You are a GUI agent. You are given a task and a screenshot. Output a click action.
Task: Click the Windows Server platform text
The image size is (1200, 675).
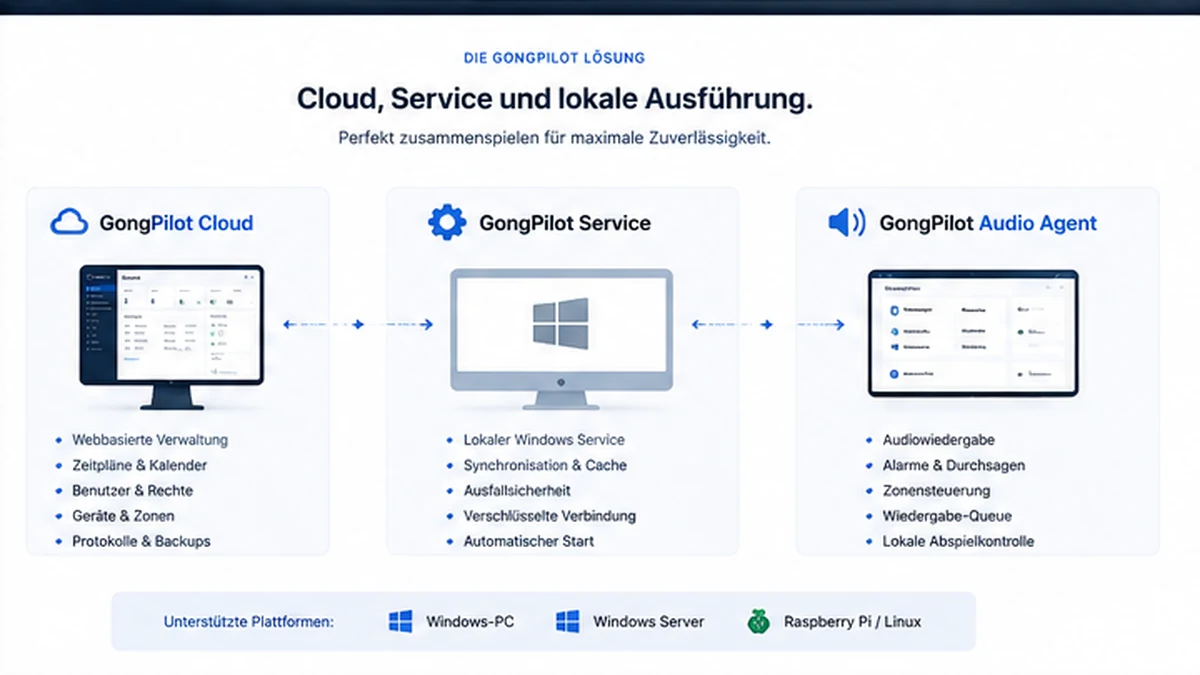click(x=648, y=622)
